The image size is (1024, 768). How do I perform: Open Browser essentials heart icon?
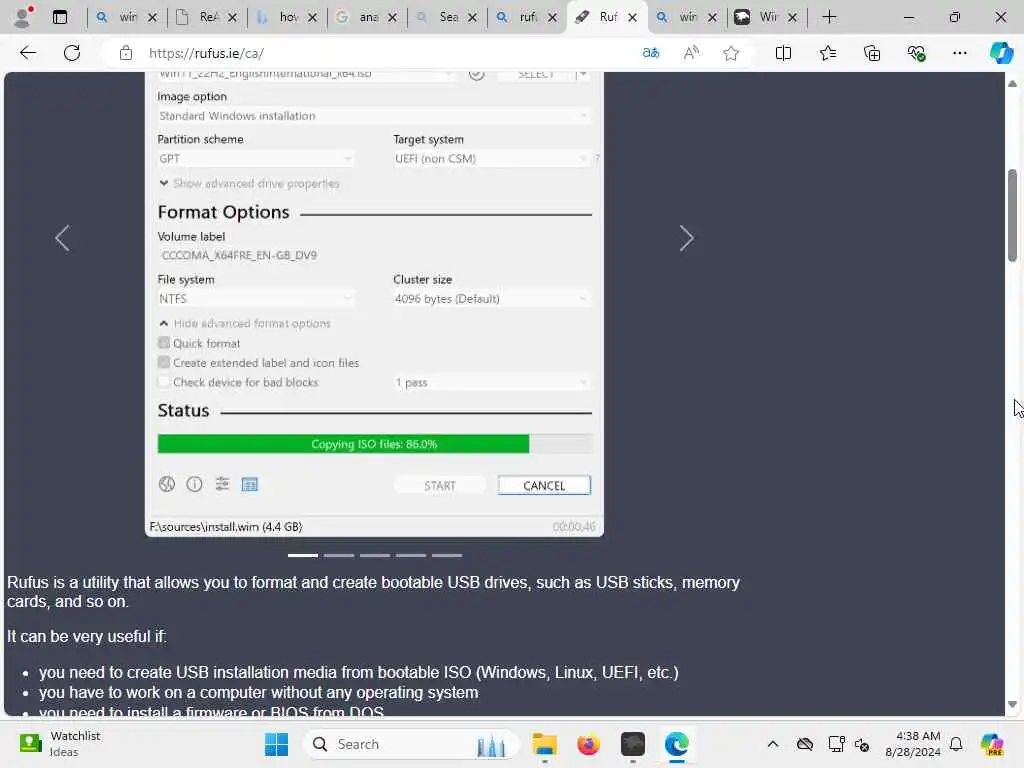coord(916,53)
